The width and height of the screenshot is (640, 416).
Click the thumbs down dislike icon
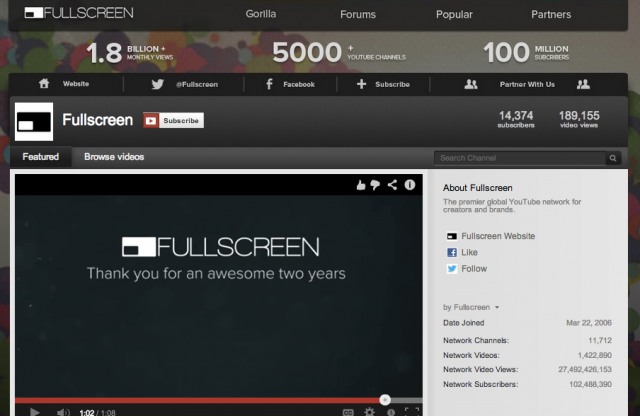[x=377, y=185]
